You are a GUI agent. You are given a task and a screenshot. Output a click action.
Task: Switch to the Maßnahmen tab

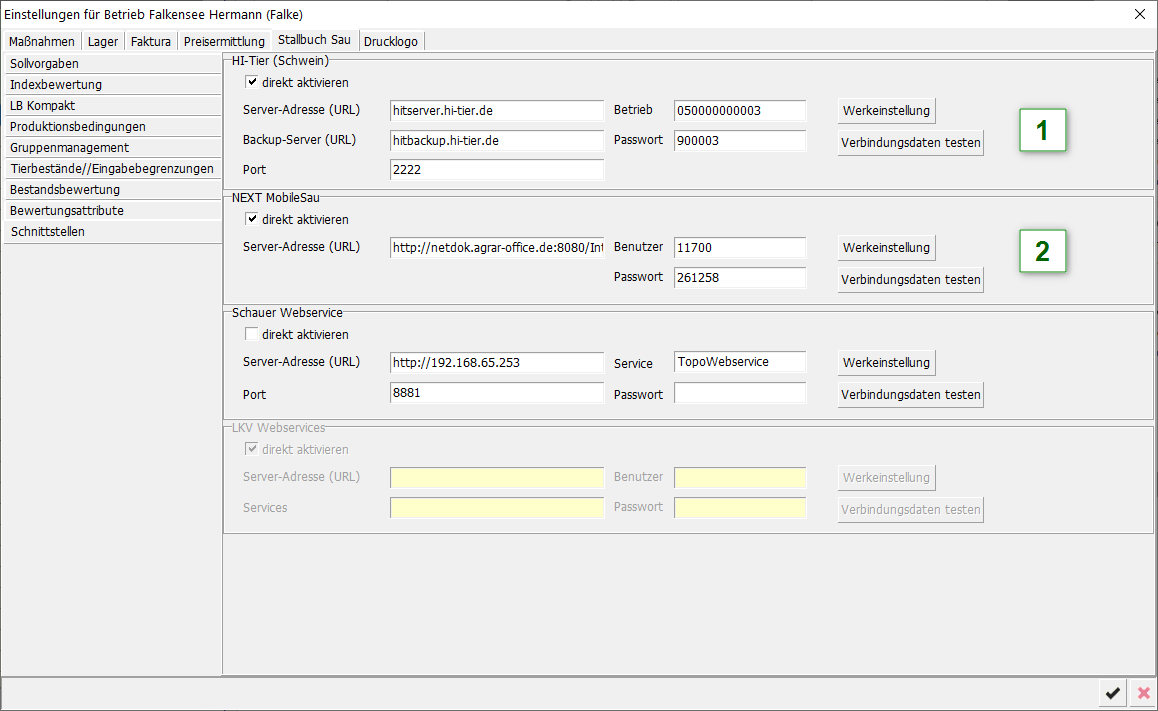(x=42, y=42)
